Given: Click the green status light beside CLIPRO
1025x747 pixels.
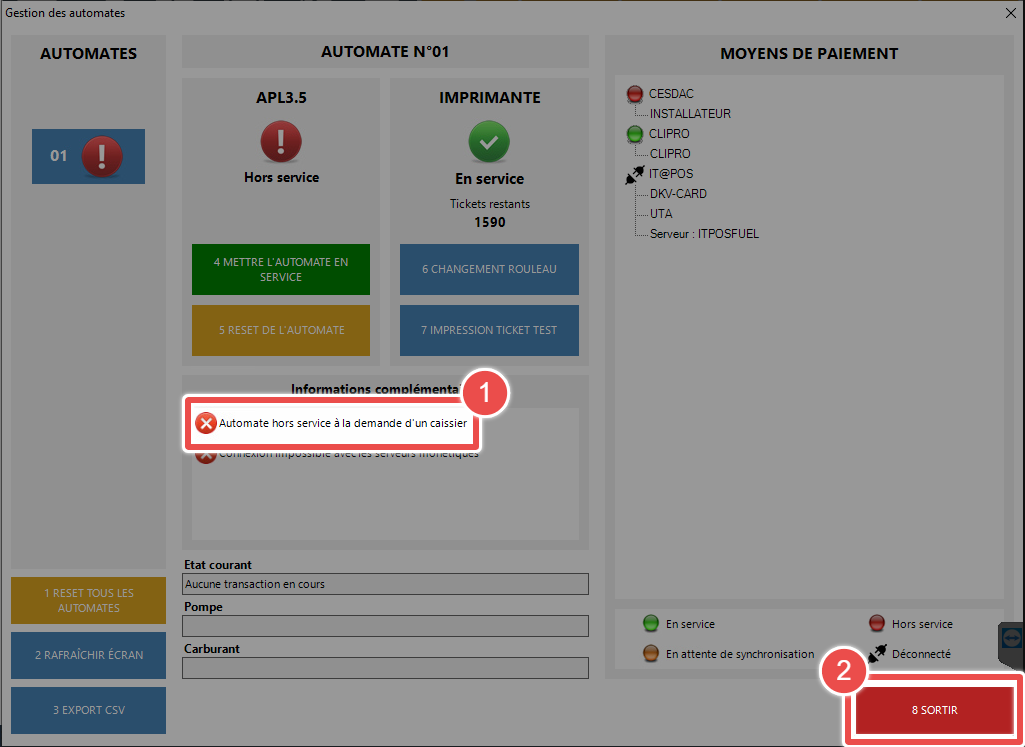Looking at the screenshot, I should tap(634, 134).
